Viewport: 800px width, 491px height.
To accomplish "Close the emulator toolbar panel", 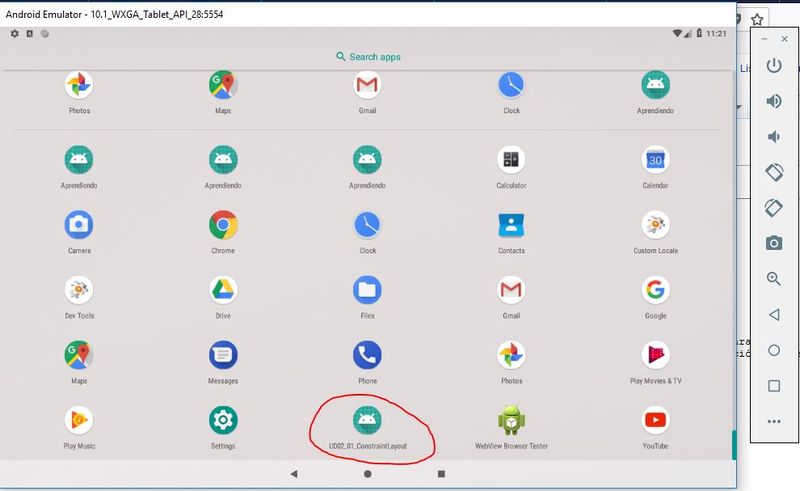I will (785, 39).
